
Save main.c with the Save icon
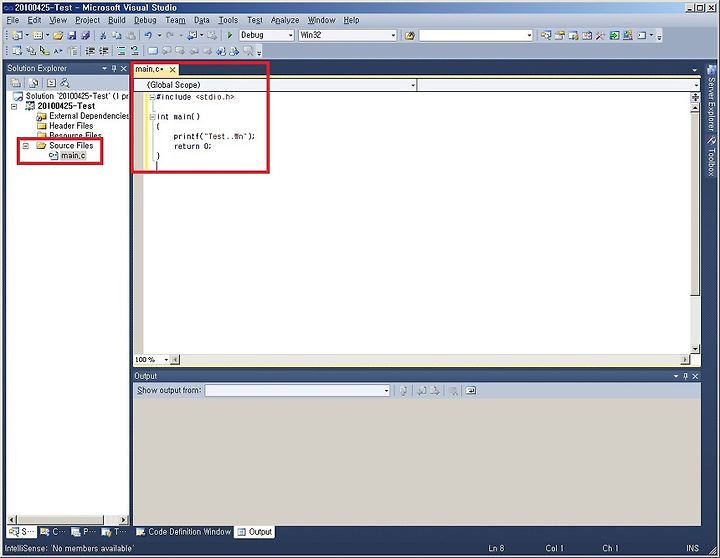pos(72,35)
